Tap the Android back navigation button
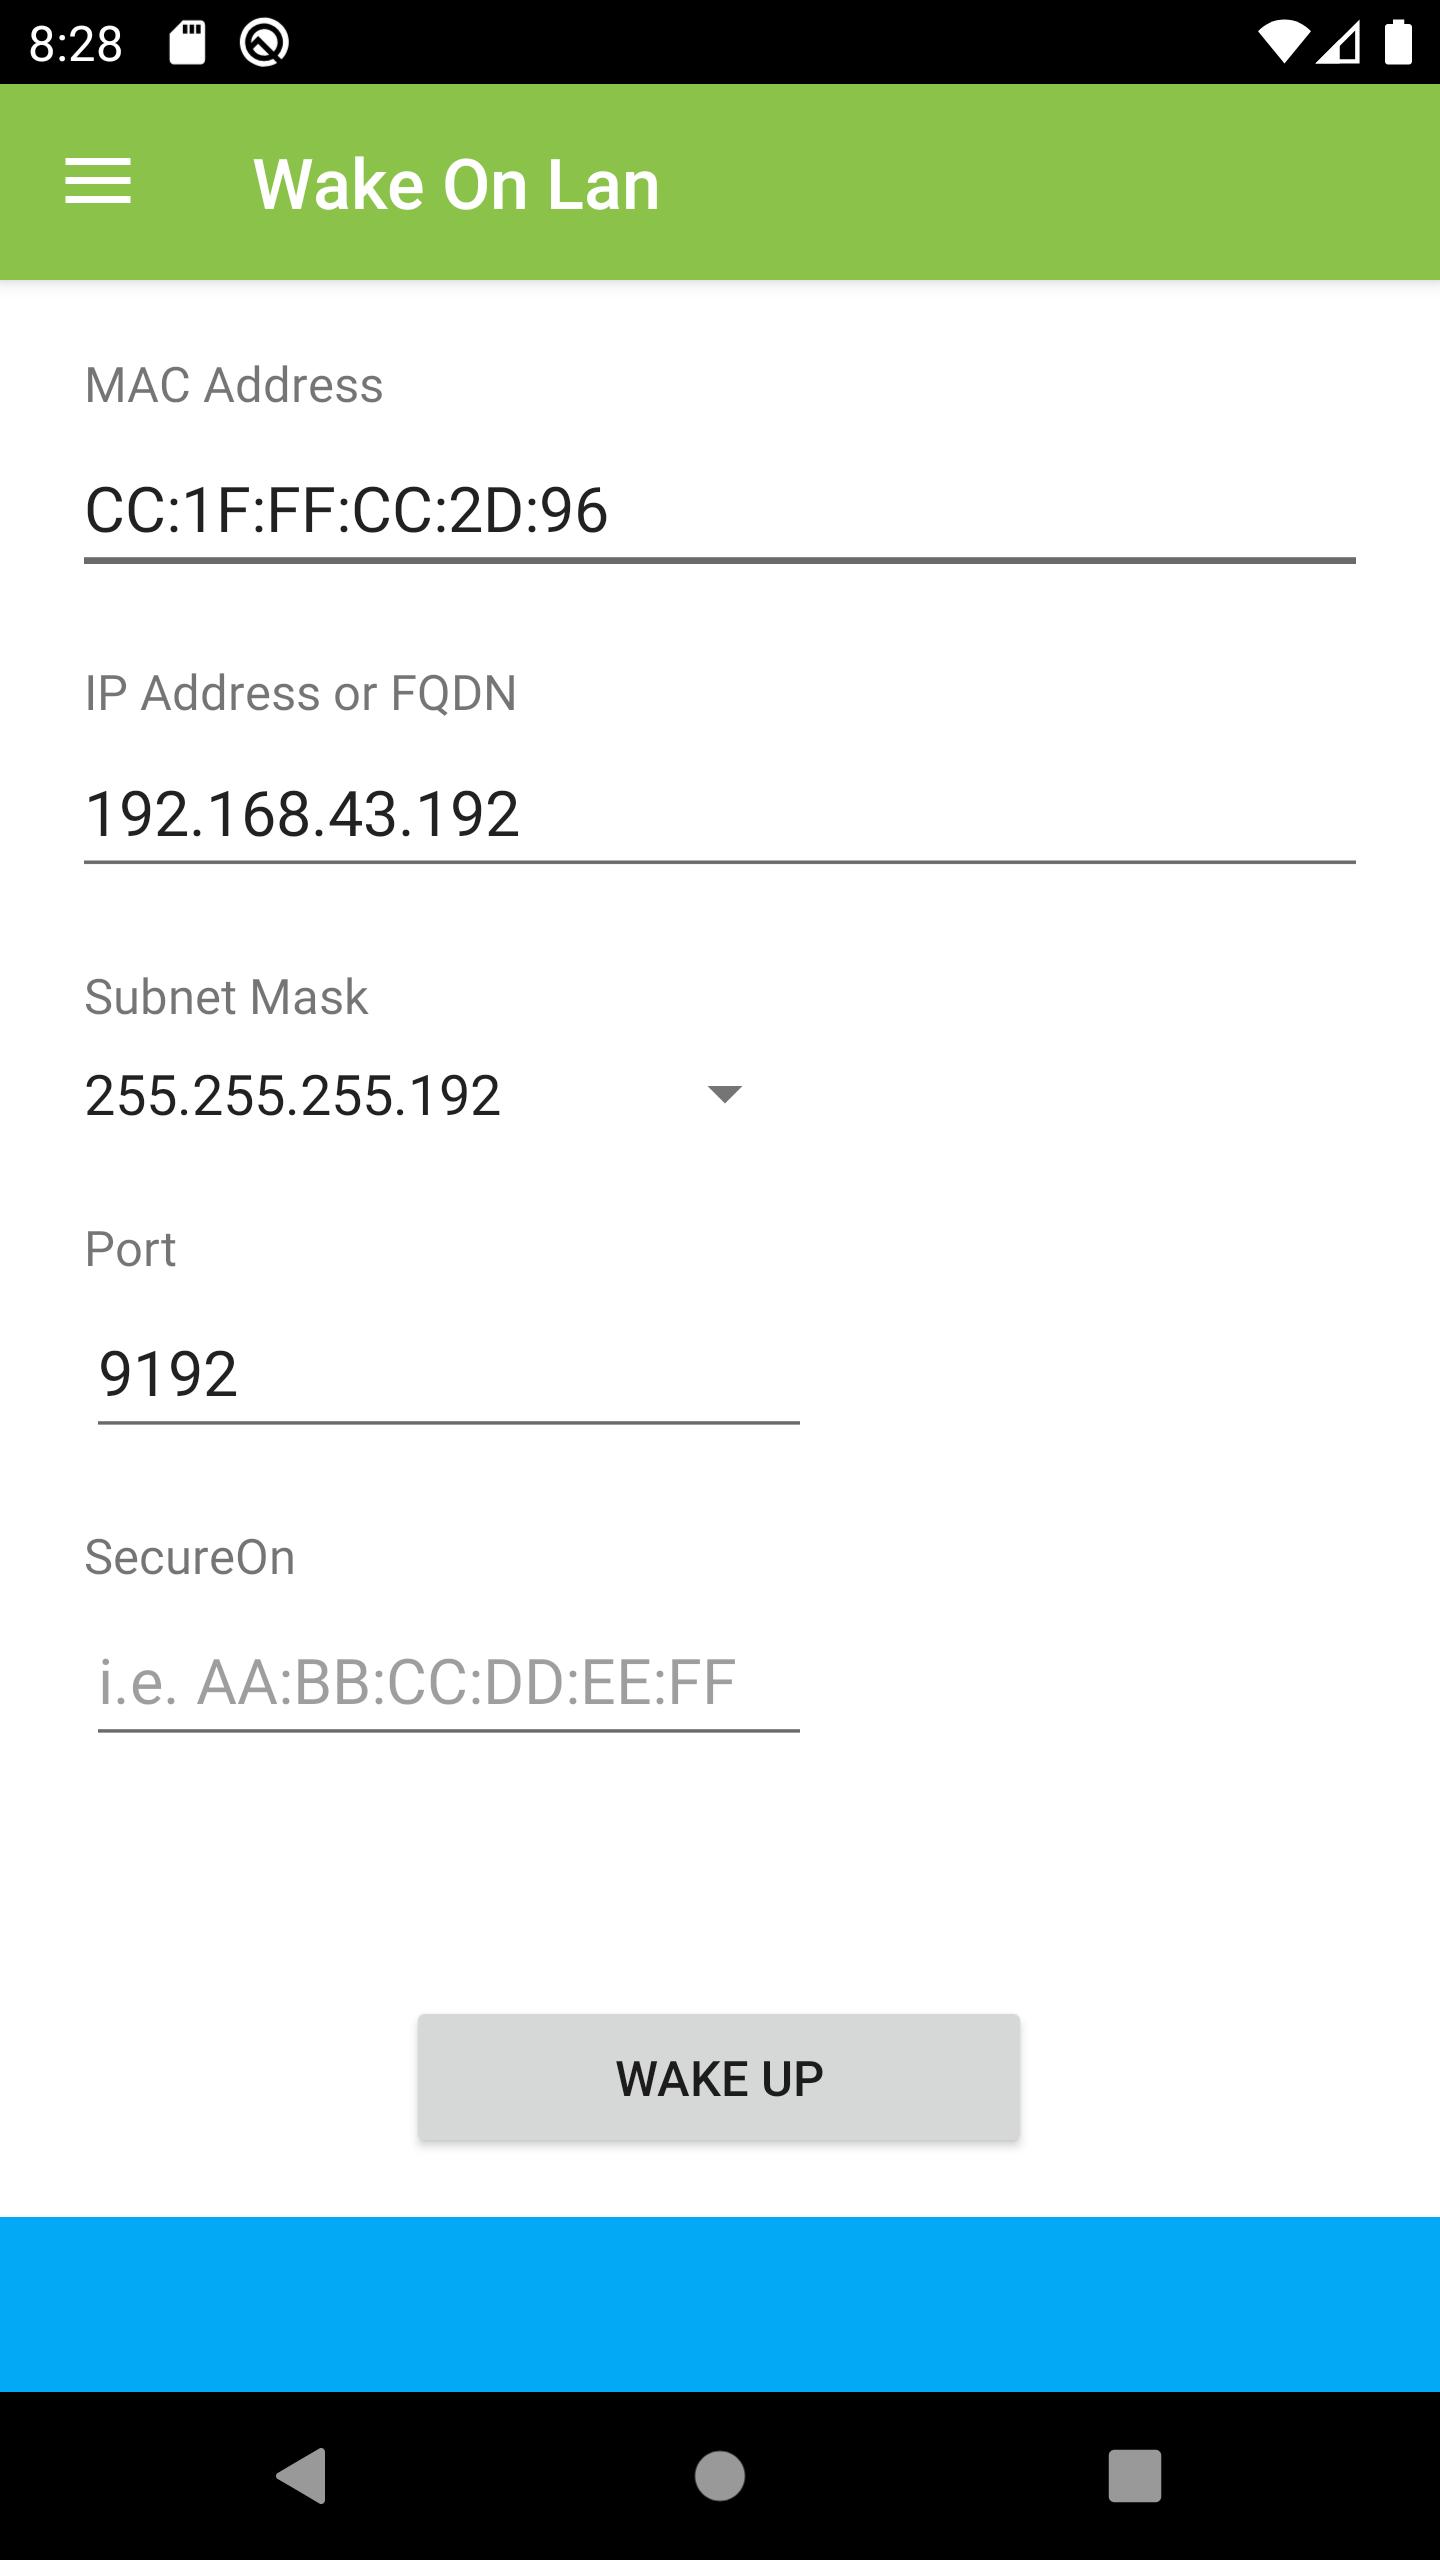1440x2560 pixels. point(302,2475)
